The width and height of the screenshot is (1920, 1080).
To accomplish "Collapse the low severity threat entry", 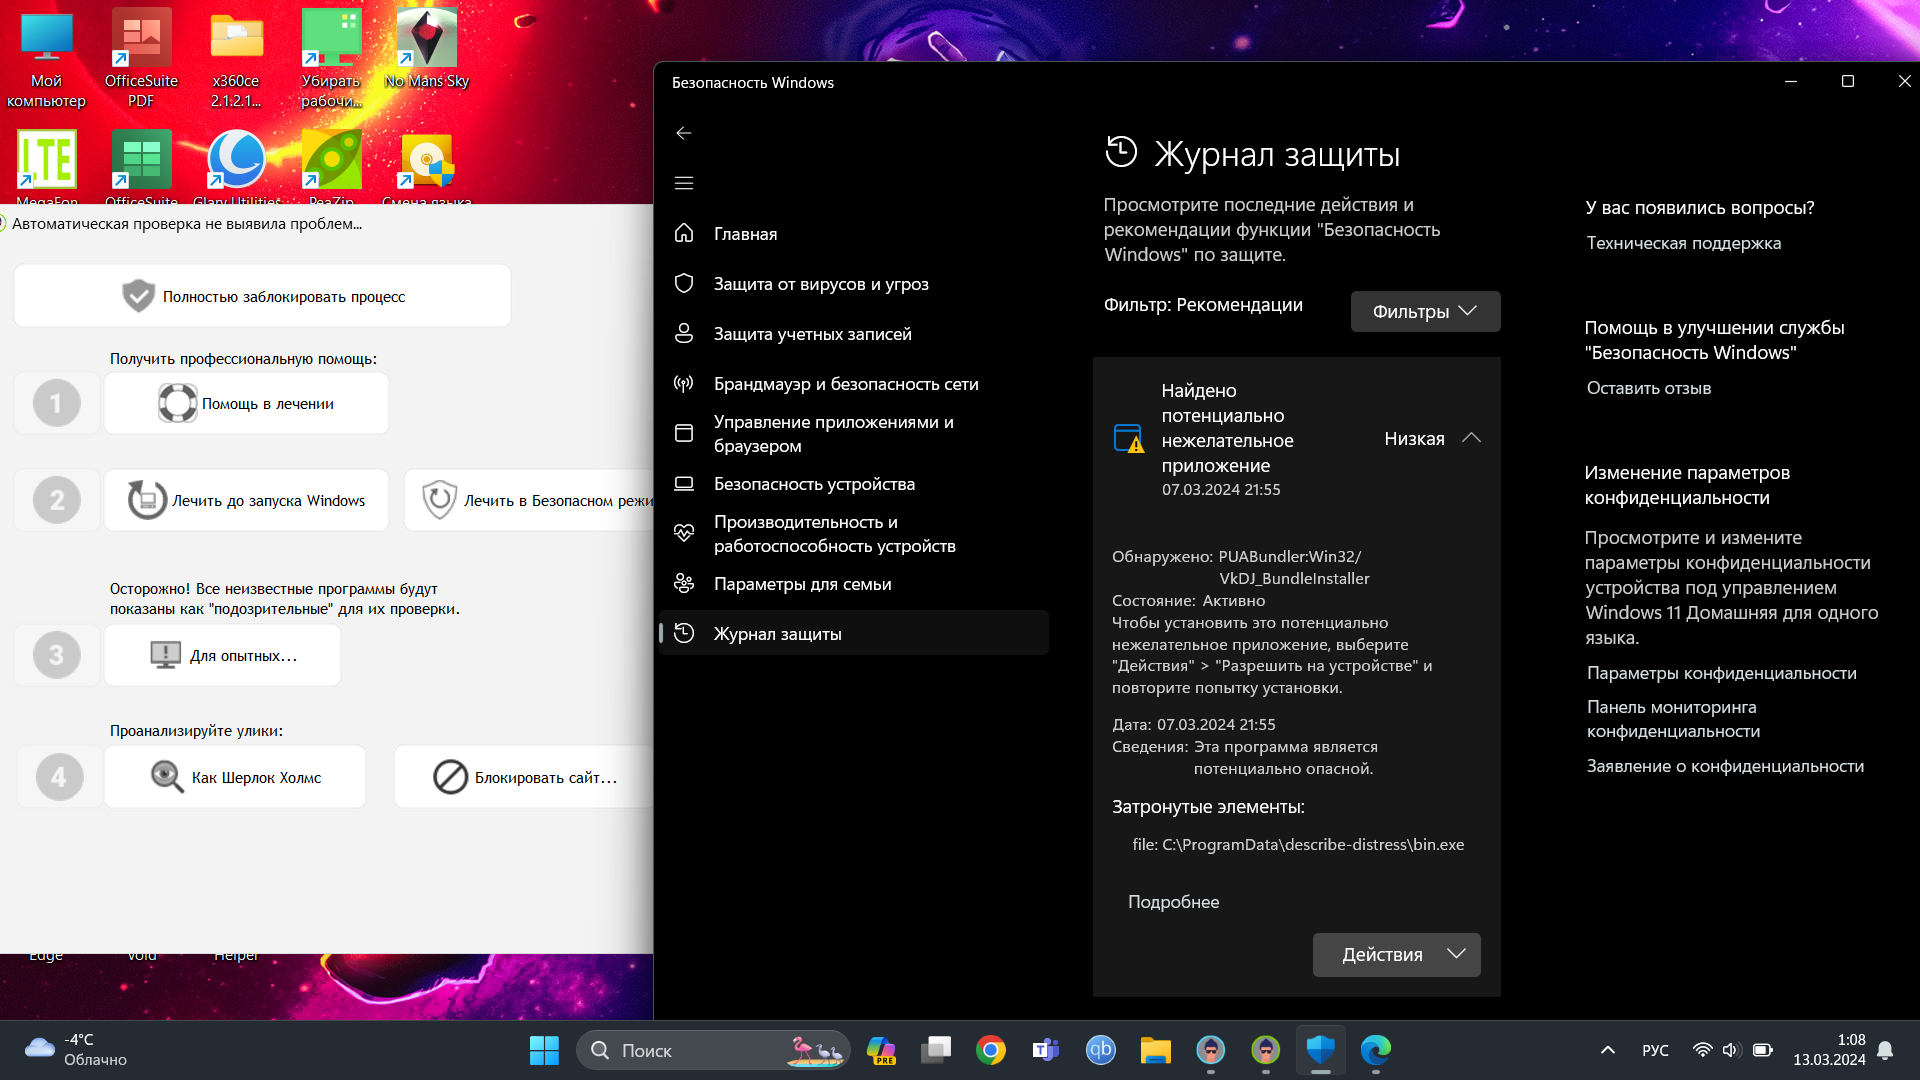I will pos(1471,439).
